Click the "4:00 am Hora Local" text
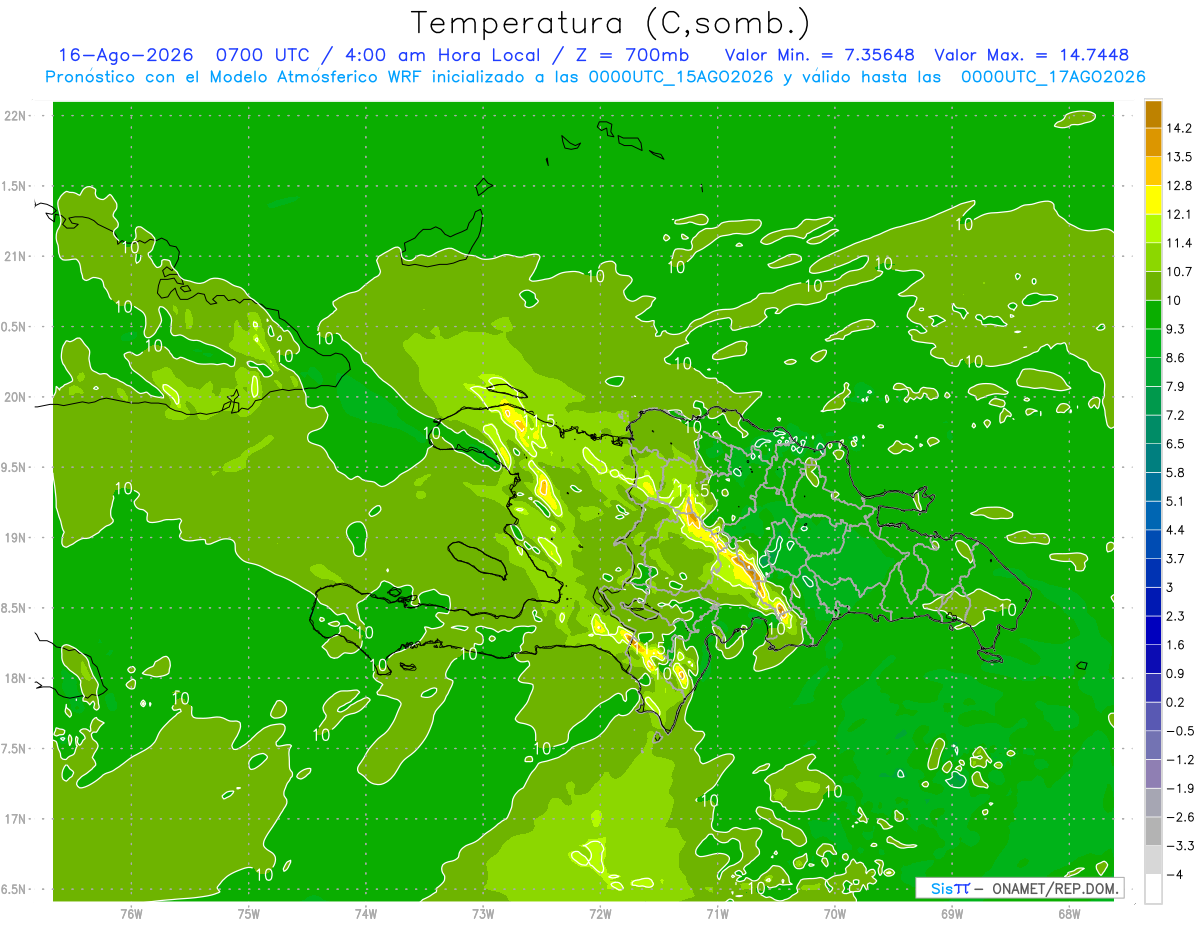Image resolution: width=1200 pixels, height=927 pixels. [443, 55]
